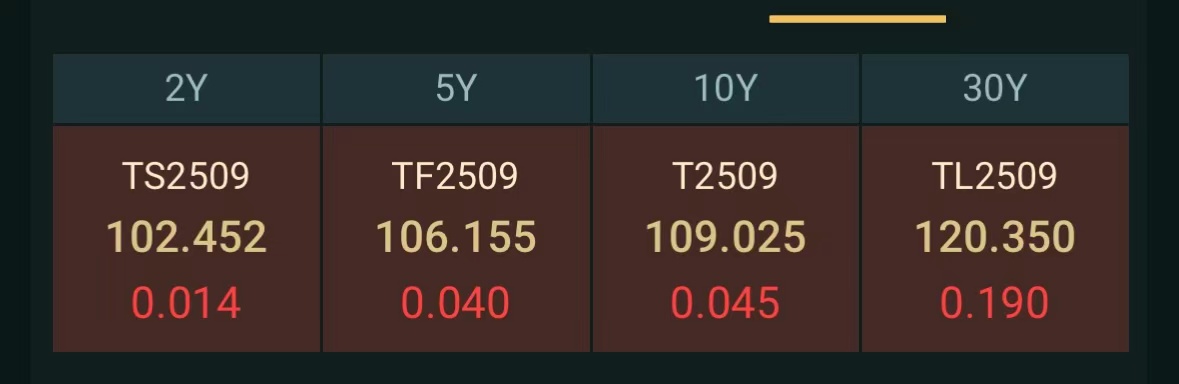
Task: Select the 2Y column header
Action: click(x=186, y=89)
